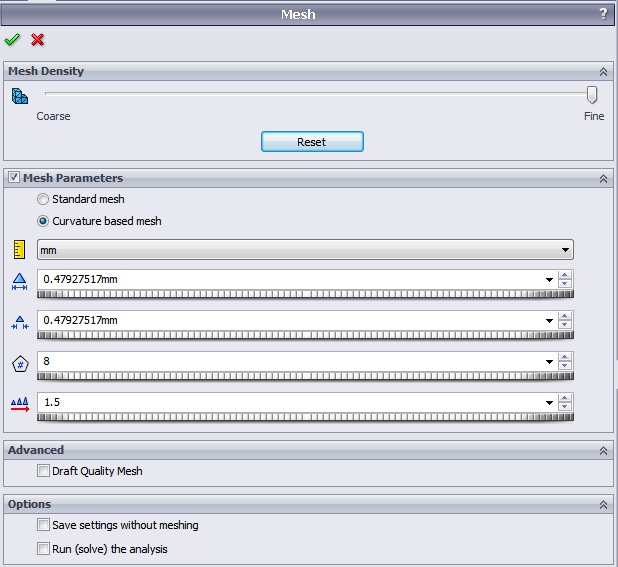The width and height of the screenshot is (618, 567).
Task: Click the Coarse label
Action: click(x=53, y=116)
